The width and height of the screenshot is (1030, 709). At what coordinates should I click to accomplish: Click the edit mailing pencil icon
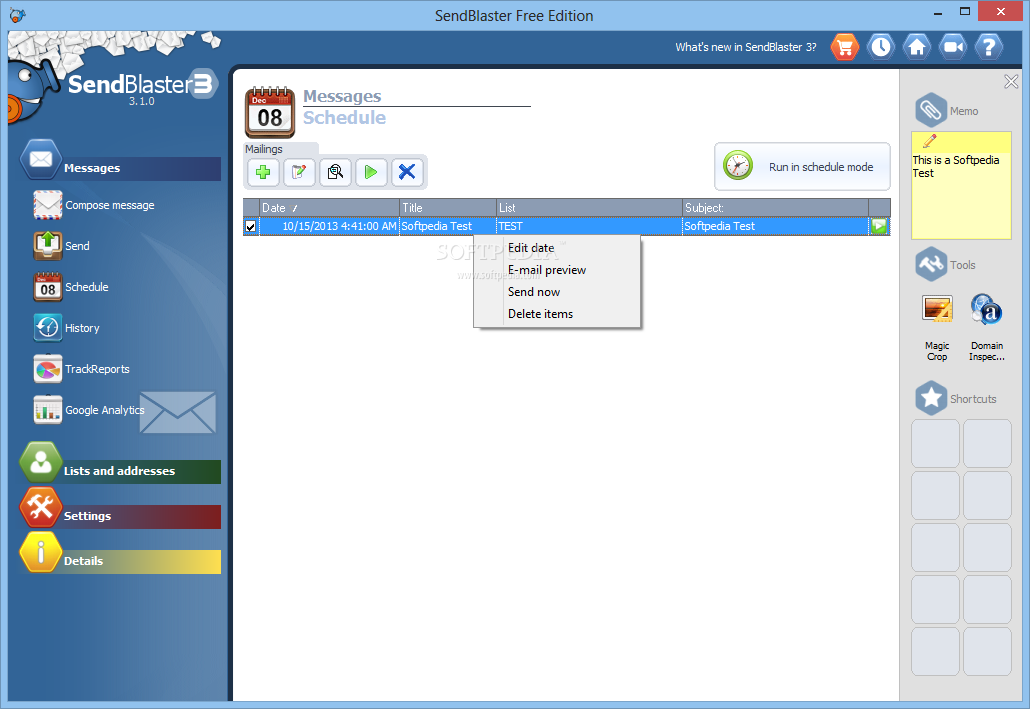(x=299, y=172)
